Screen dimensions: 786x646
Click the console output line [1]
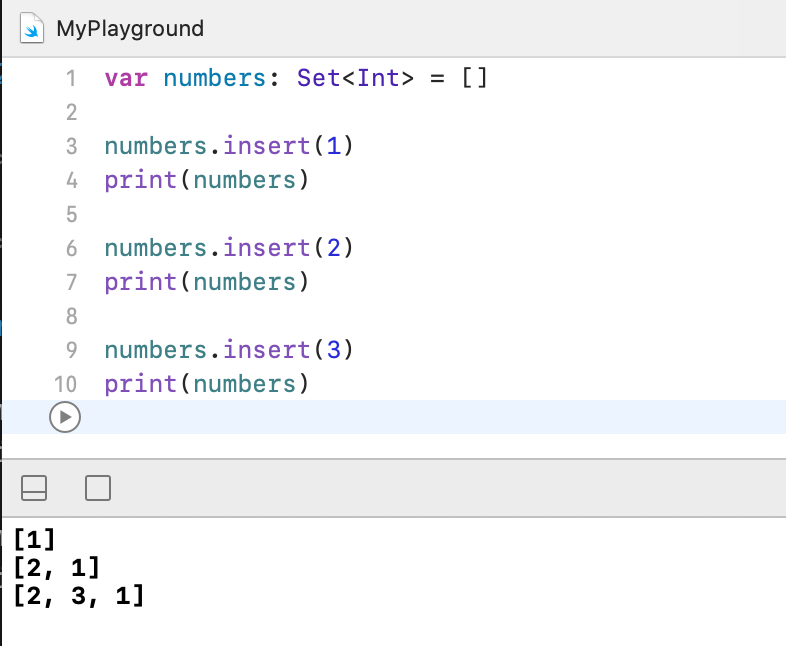tap(34, 541)
